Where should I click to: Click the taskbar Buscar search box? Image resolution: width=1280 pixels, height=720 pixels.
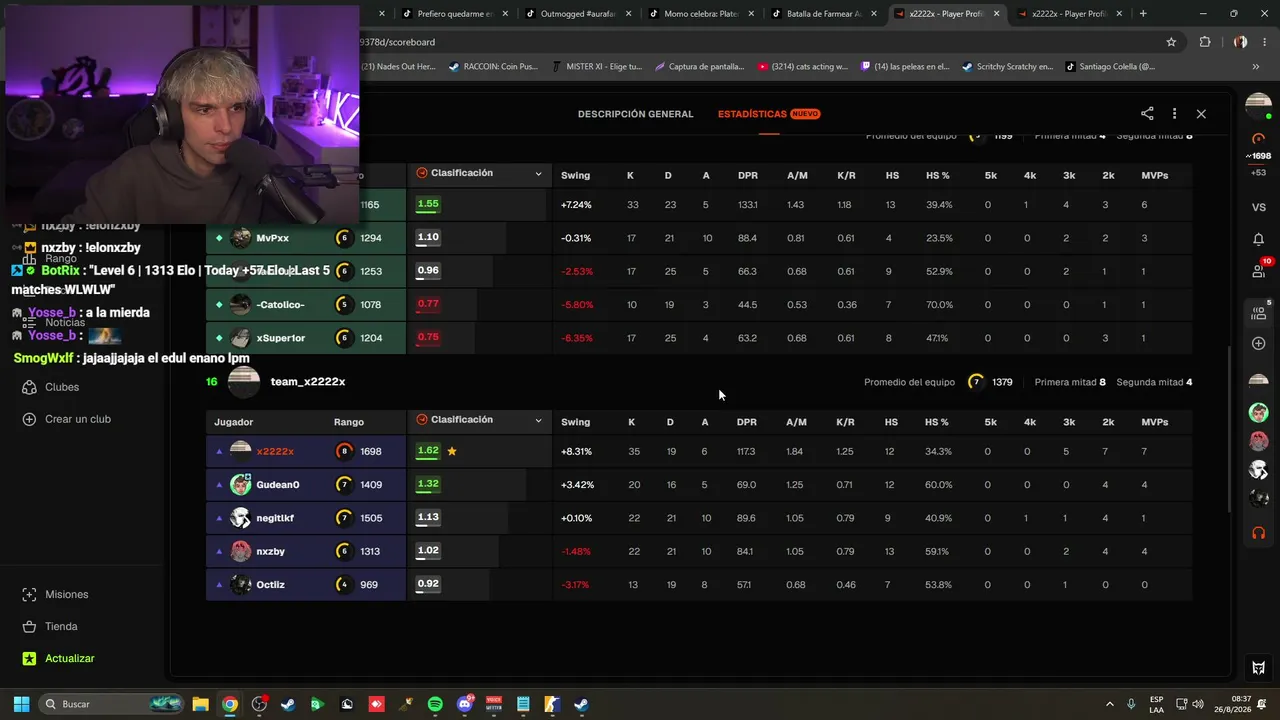click(112, 704)
